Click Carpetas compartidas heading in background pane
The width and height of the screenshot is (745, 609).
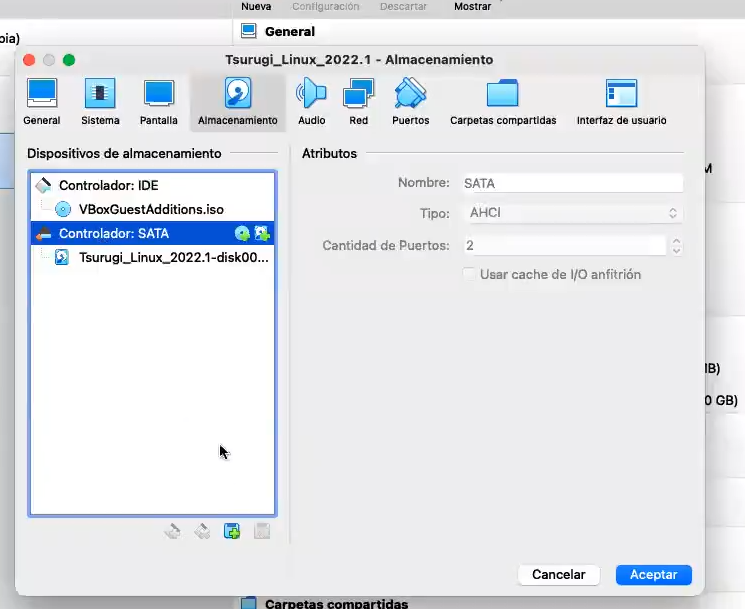tap(336, 604)
